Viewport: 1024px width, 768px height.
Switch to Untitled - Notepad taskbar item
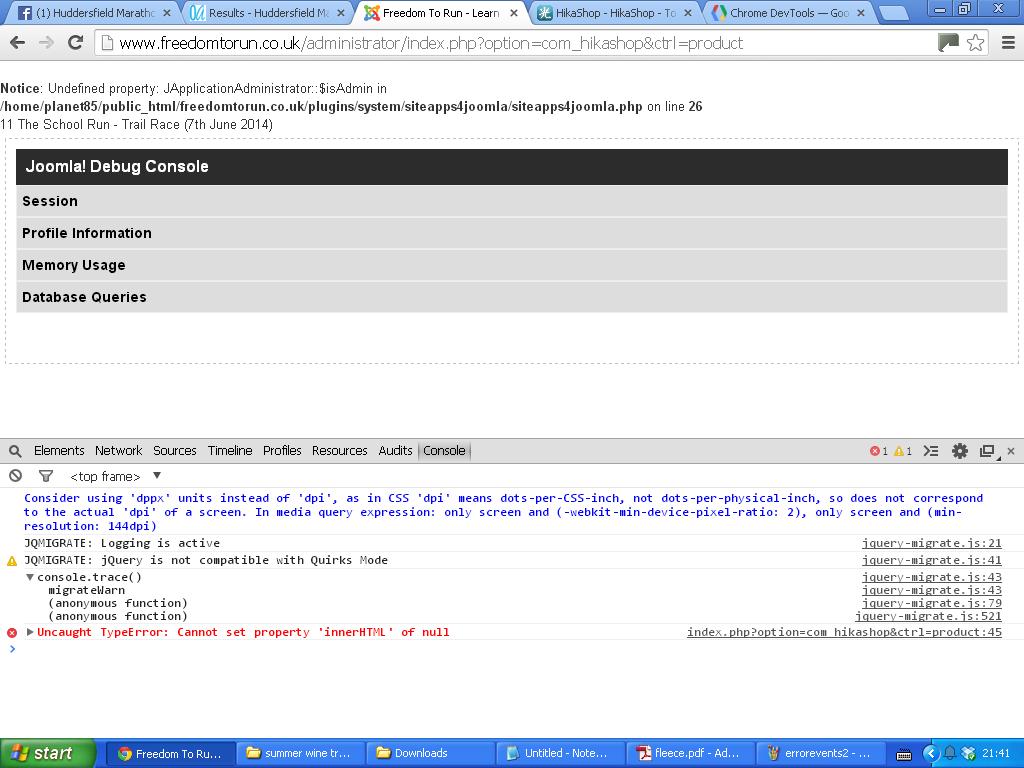559,754
